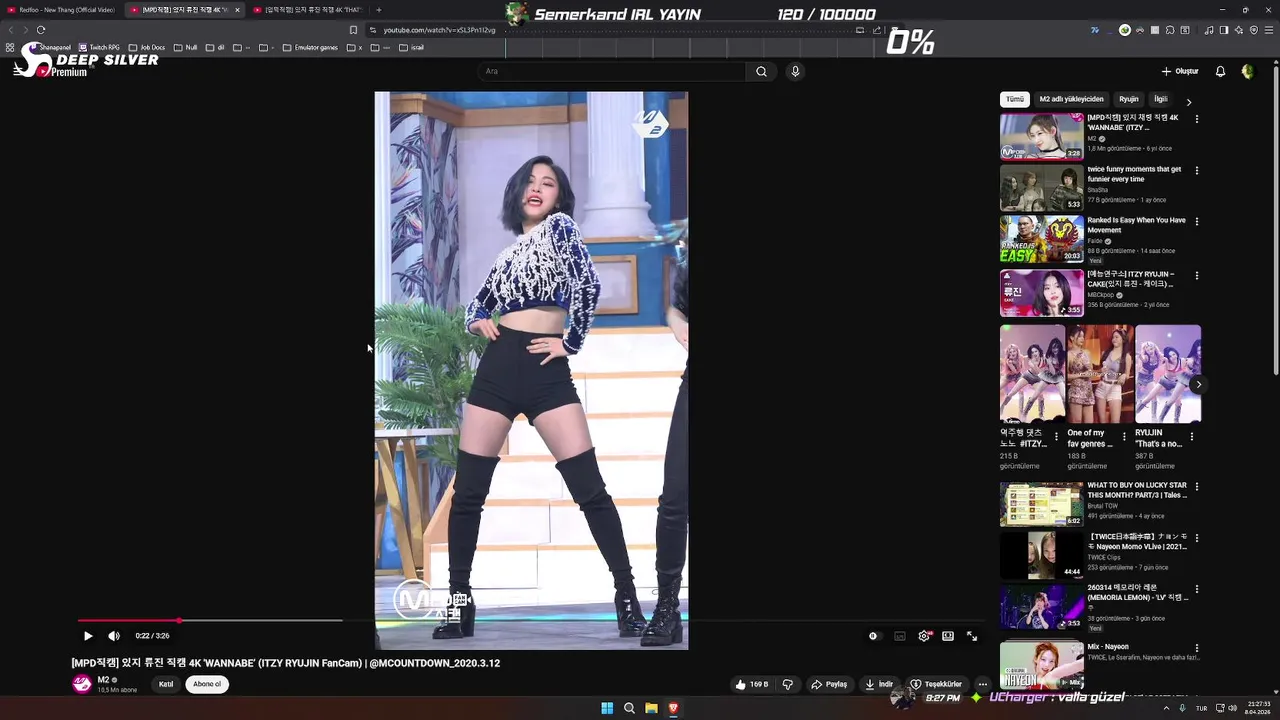Open Brave main hamburger menu

pos(1268,30)
